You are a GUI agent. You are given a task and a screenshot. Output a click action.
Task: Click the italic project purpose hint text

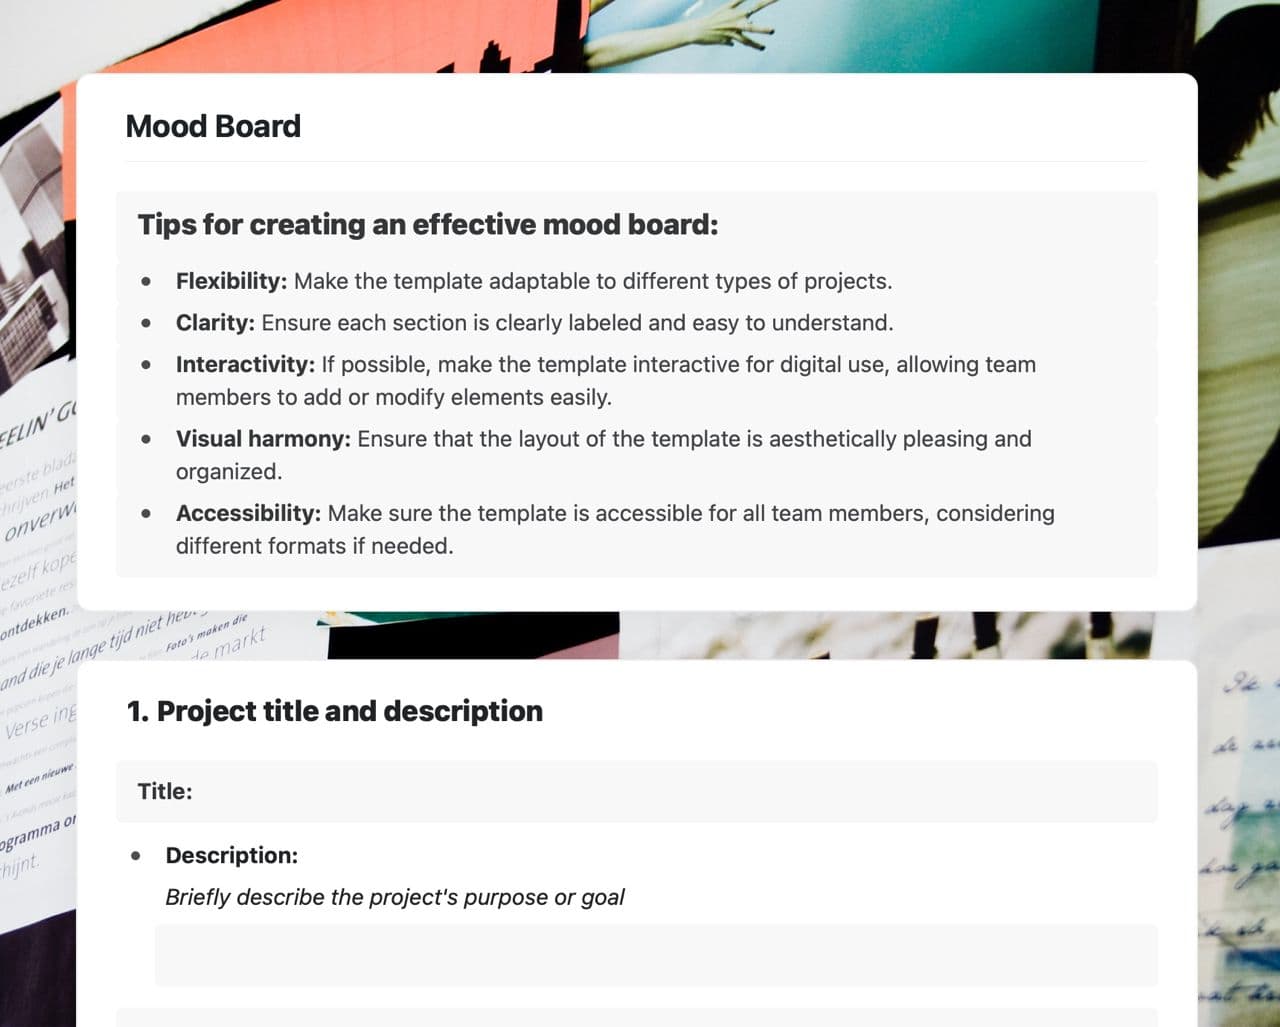pos(395,897)
